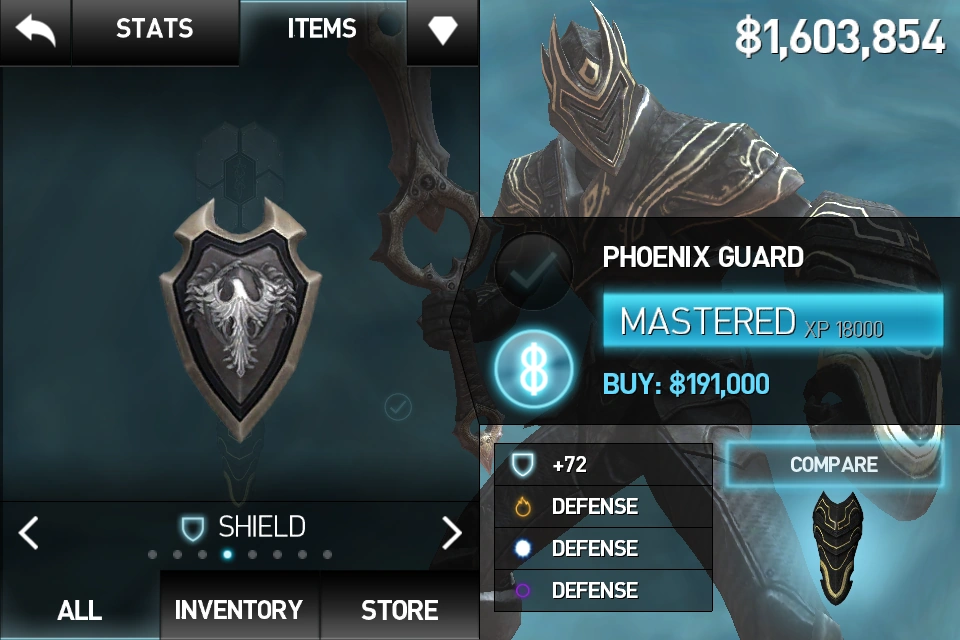Switch to the STATS tab

[x=155, y=29]
